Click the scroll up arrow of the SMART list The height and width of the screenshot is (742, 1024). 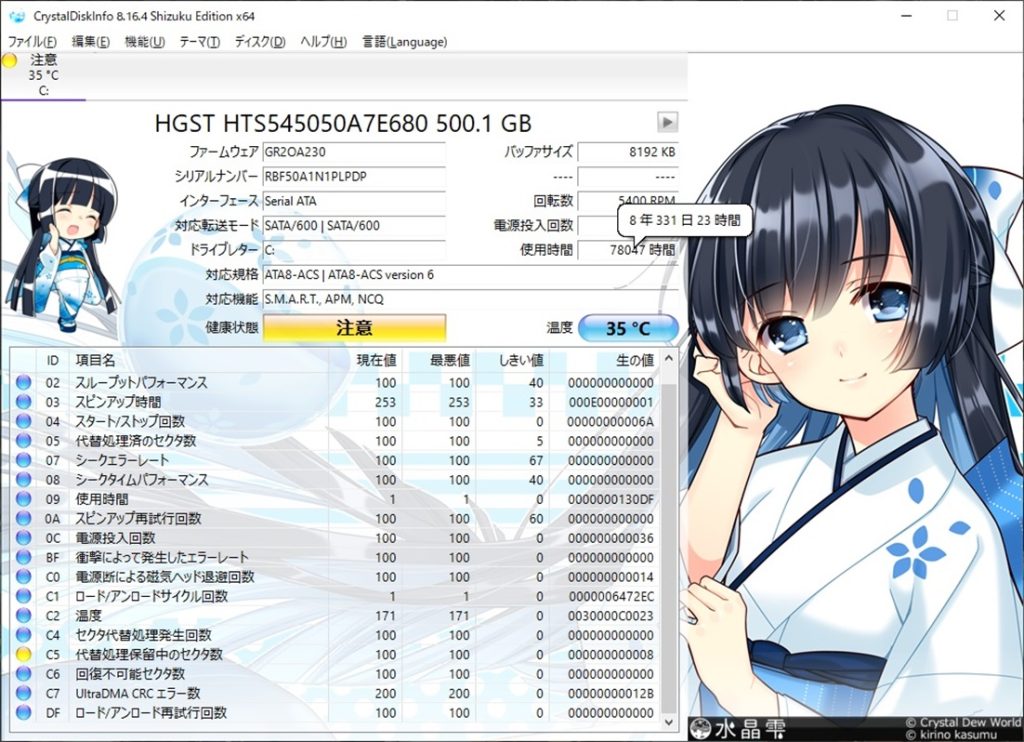(x=668, y=359)
